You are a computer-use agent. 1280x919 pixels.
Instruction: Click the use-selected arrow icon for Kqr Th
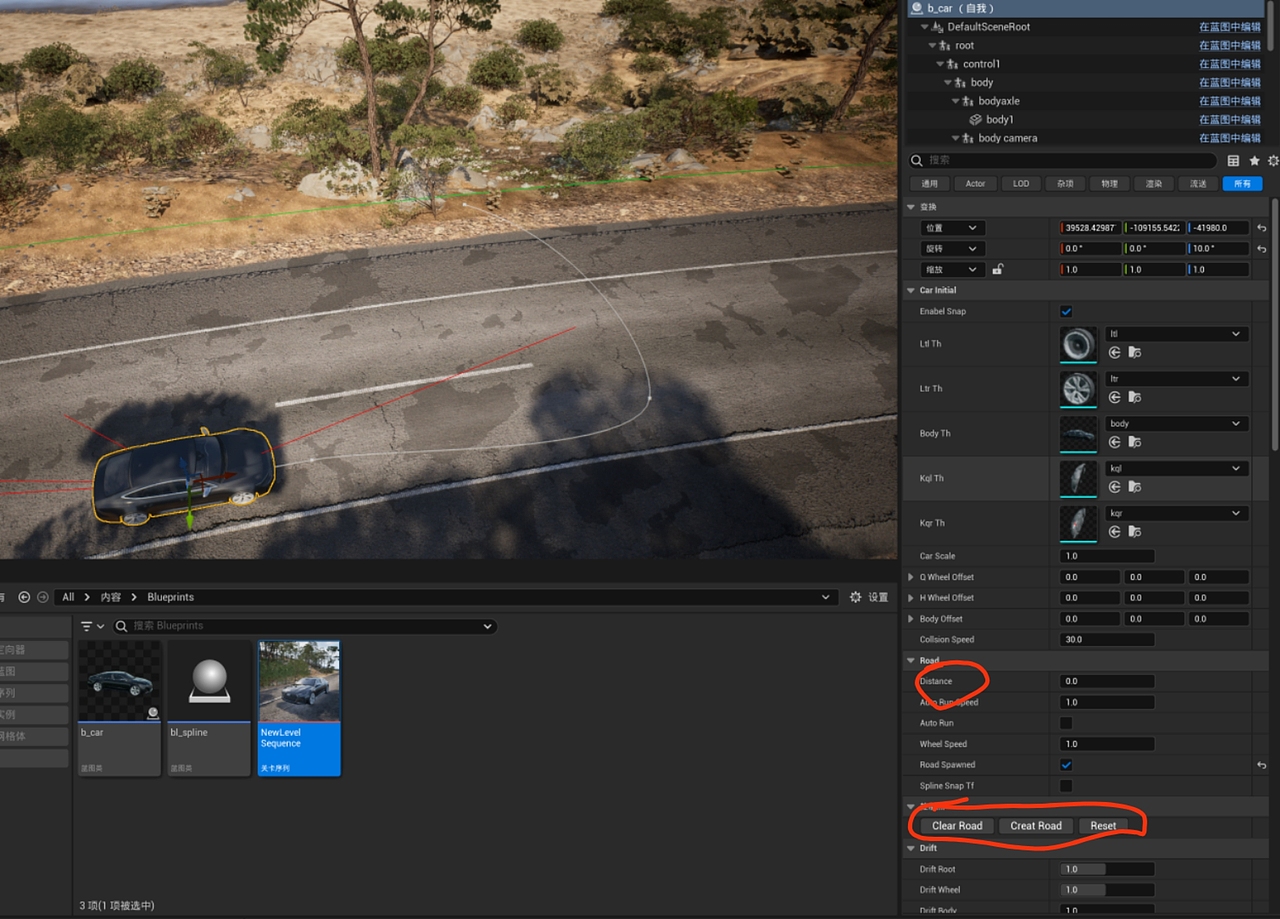pos(1115,532)
